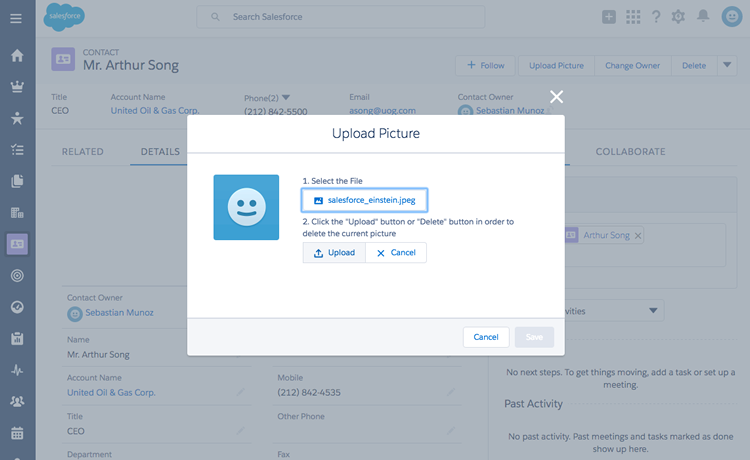This screenshot has width=750, height=460.
Task: Open the crown Opportunities sidebar icon
Action: click(17, 87)
